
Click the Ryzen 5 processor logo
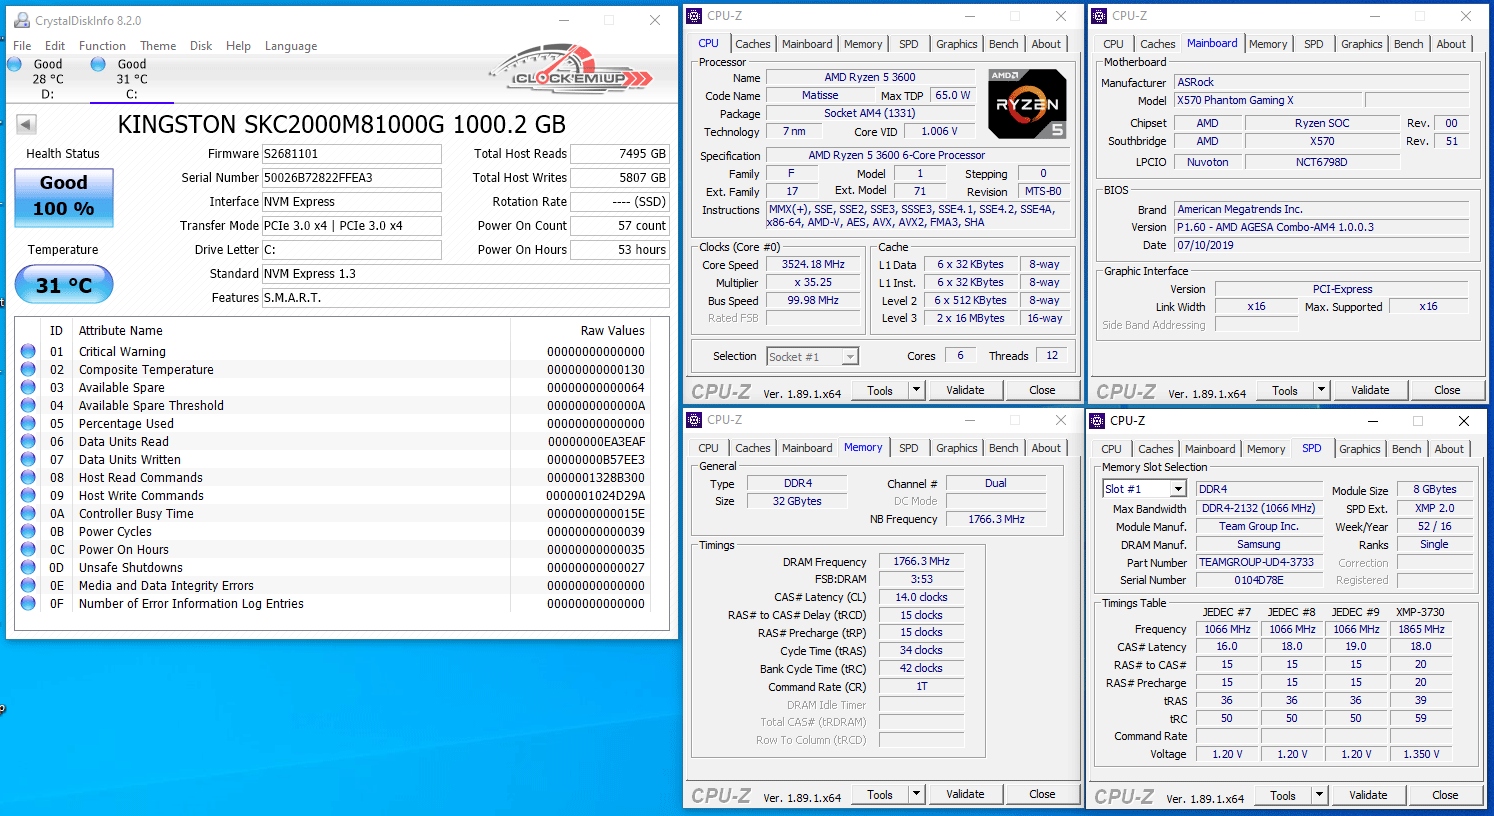1027,104
